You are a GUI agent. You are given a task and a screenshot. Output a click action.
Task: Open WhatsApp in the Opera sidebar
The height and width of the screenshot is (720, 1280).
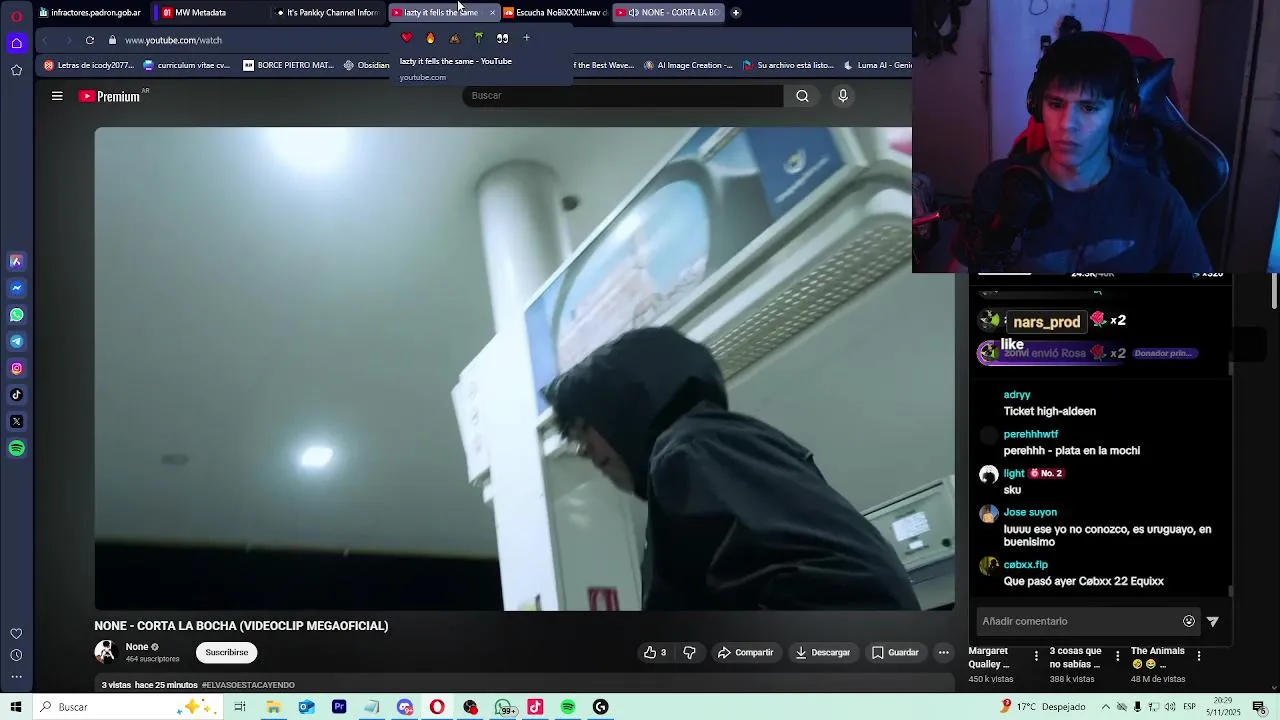[16, 315]
